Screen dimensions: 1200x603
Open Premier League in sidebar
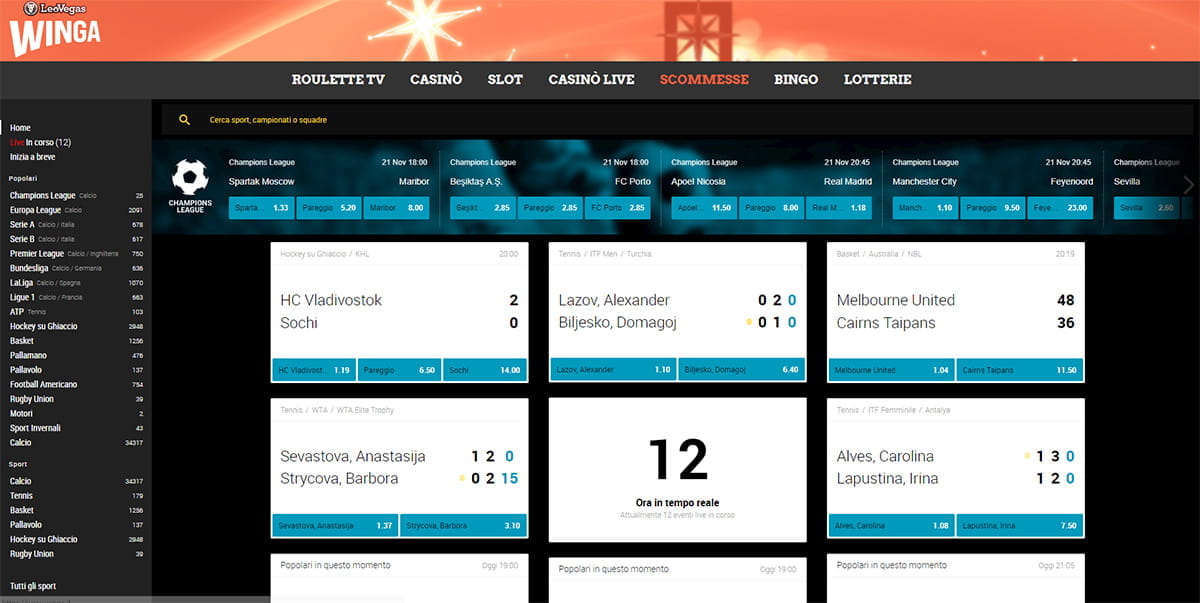point(76,254)
